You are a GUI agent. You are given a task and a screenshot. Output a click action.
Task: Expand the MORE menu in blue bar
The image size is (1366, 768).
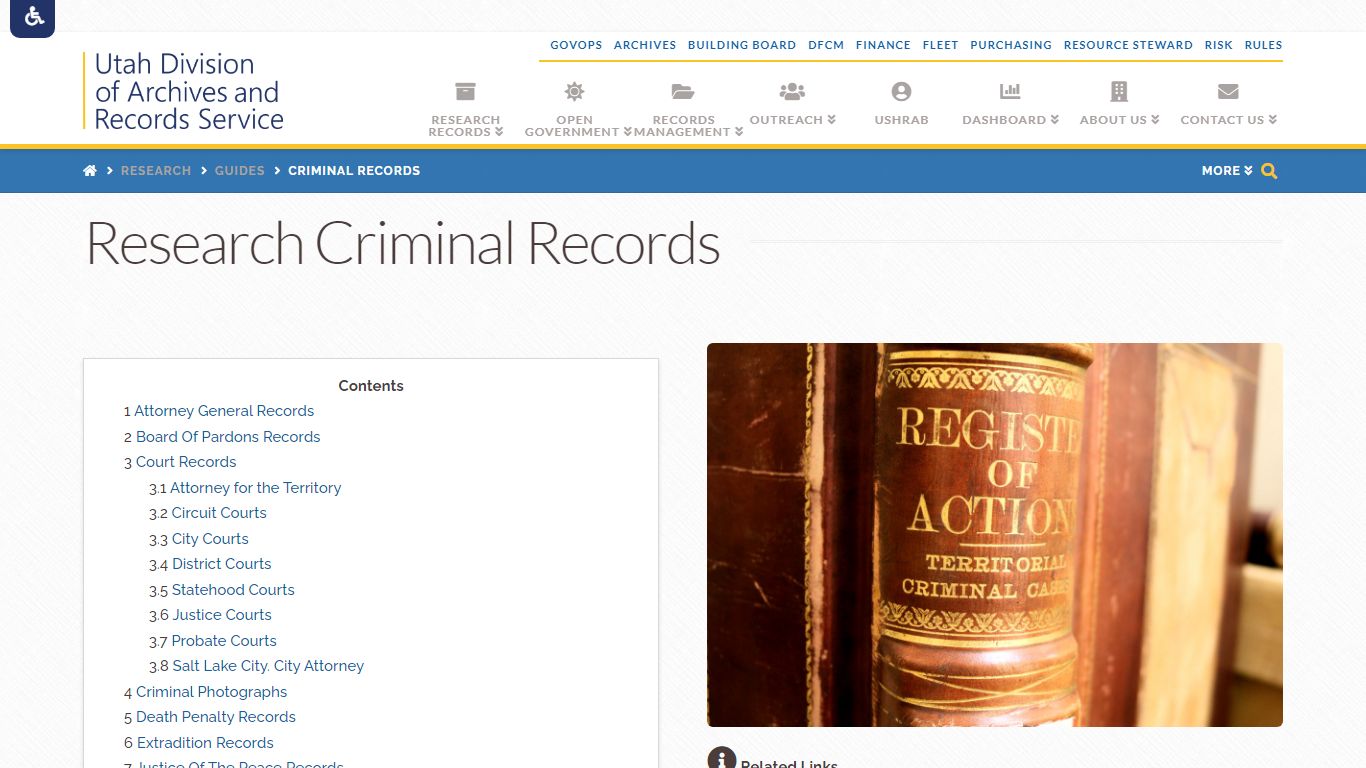click(x=1227, y=171)
